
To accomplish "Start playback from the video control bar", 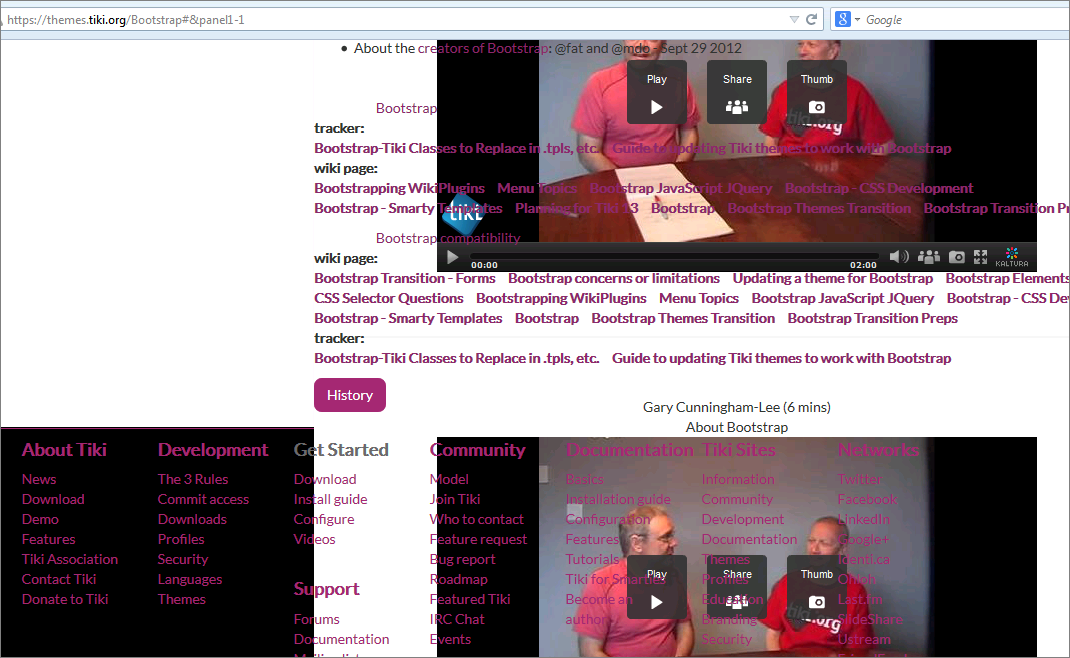I will point(452,257).
